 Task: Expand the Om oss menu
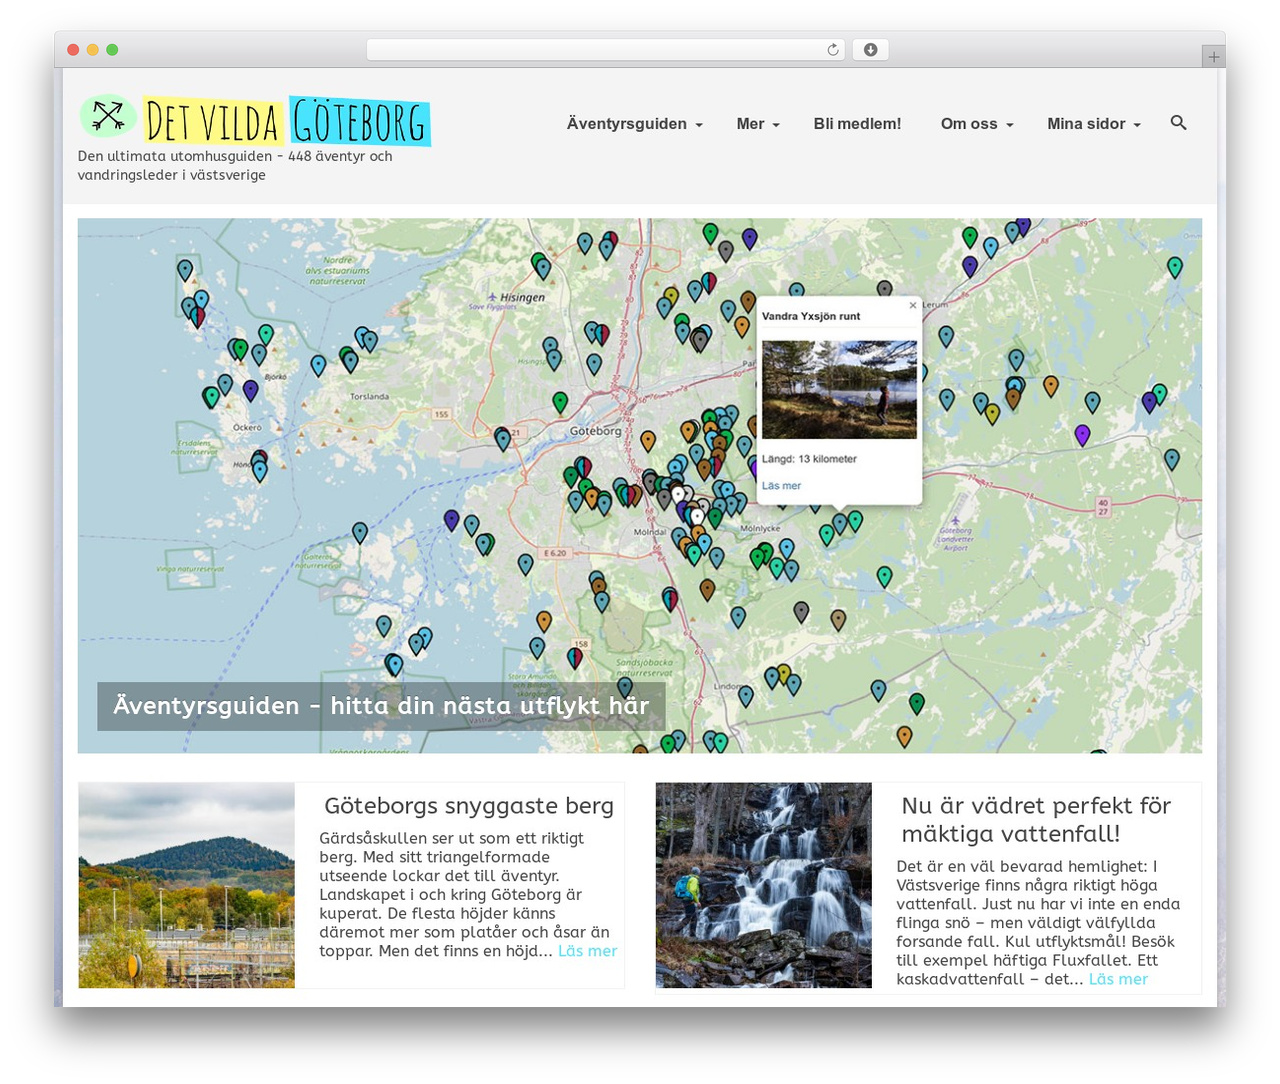(977, 124)
